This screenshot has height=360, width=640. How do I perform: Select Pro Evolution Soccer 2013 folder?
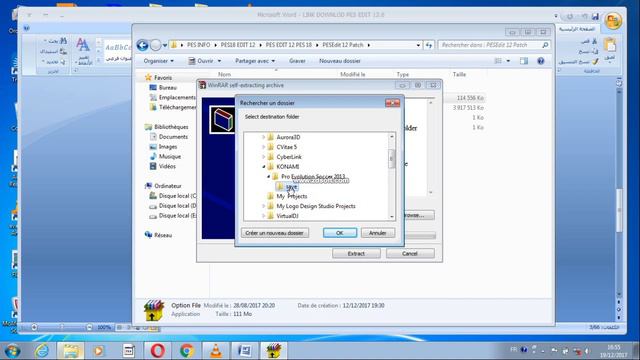pyautogui.click(x=313, y=176)
